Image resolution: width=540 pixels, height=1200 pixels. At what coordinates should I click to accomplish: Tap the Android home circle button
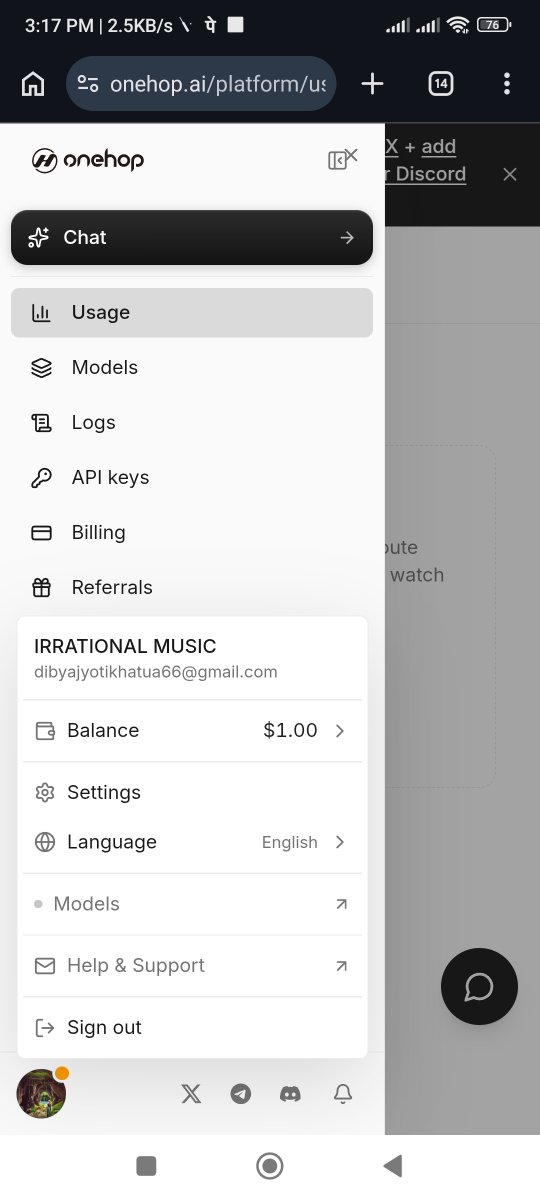tap(269, 1165)
